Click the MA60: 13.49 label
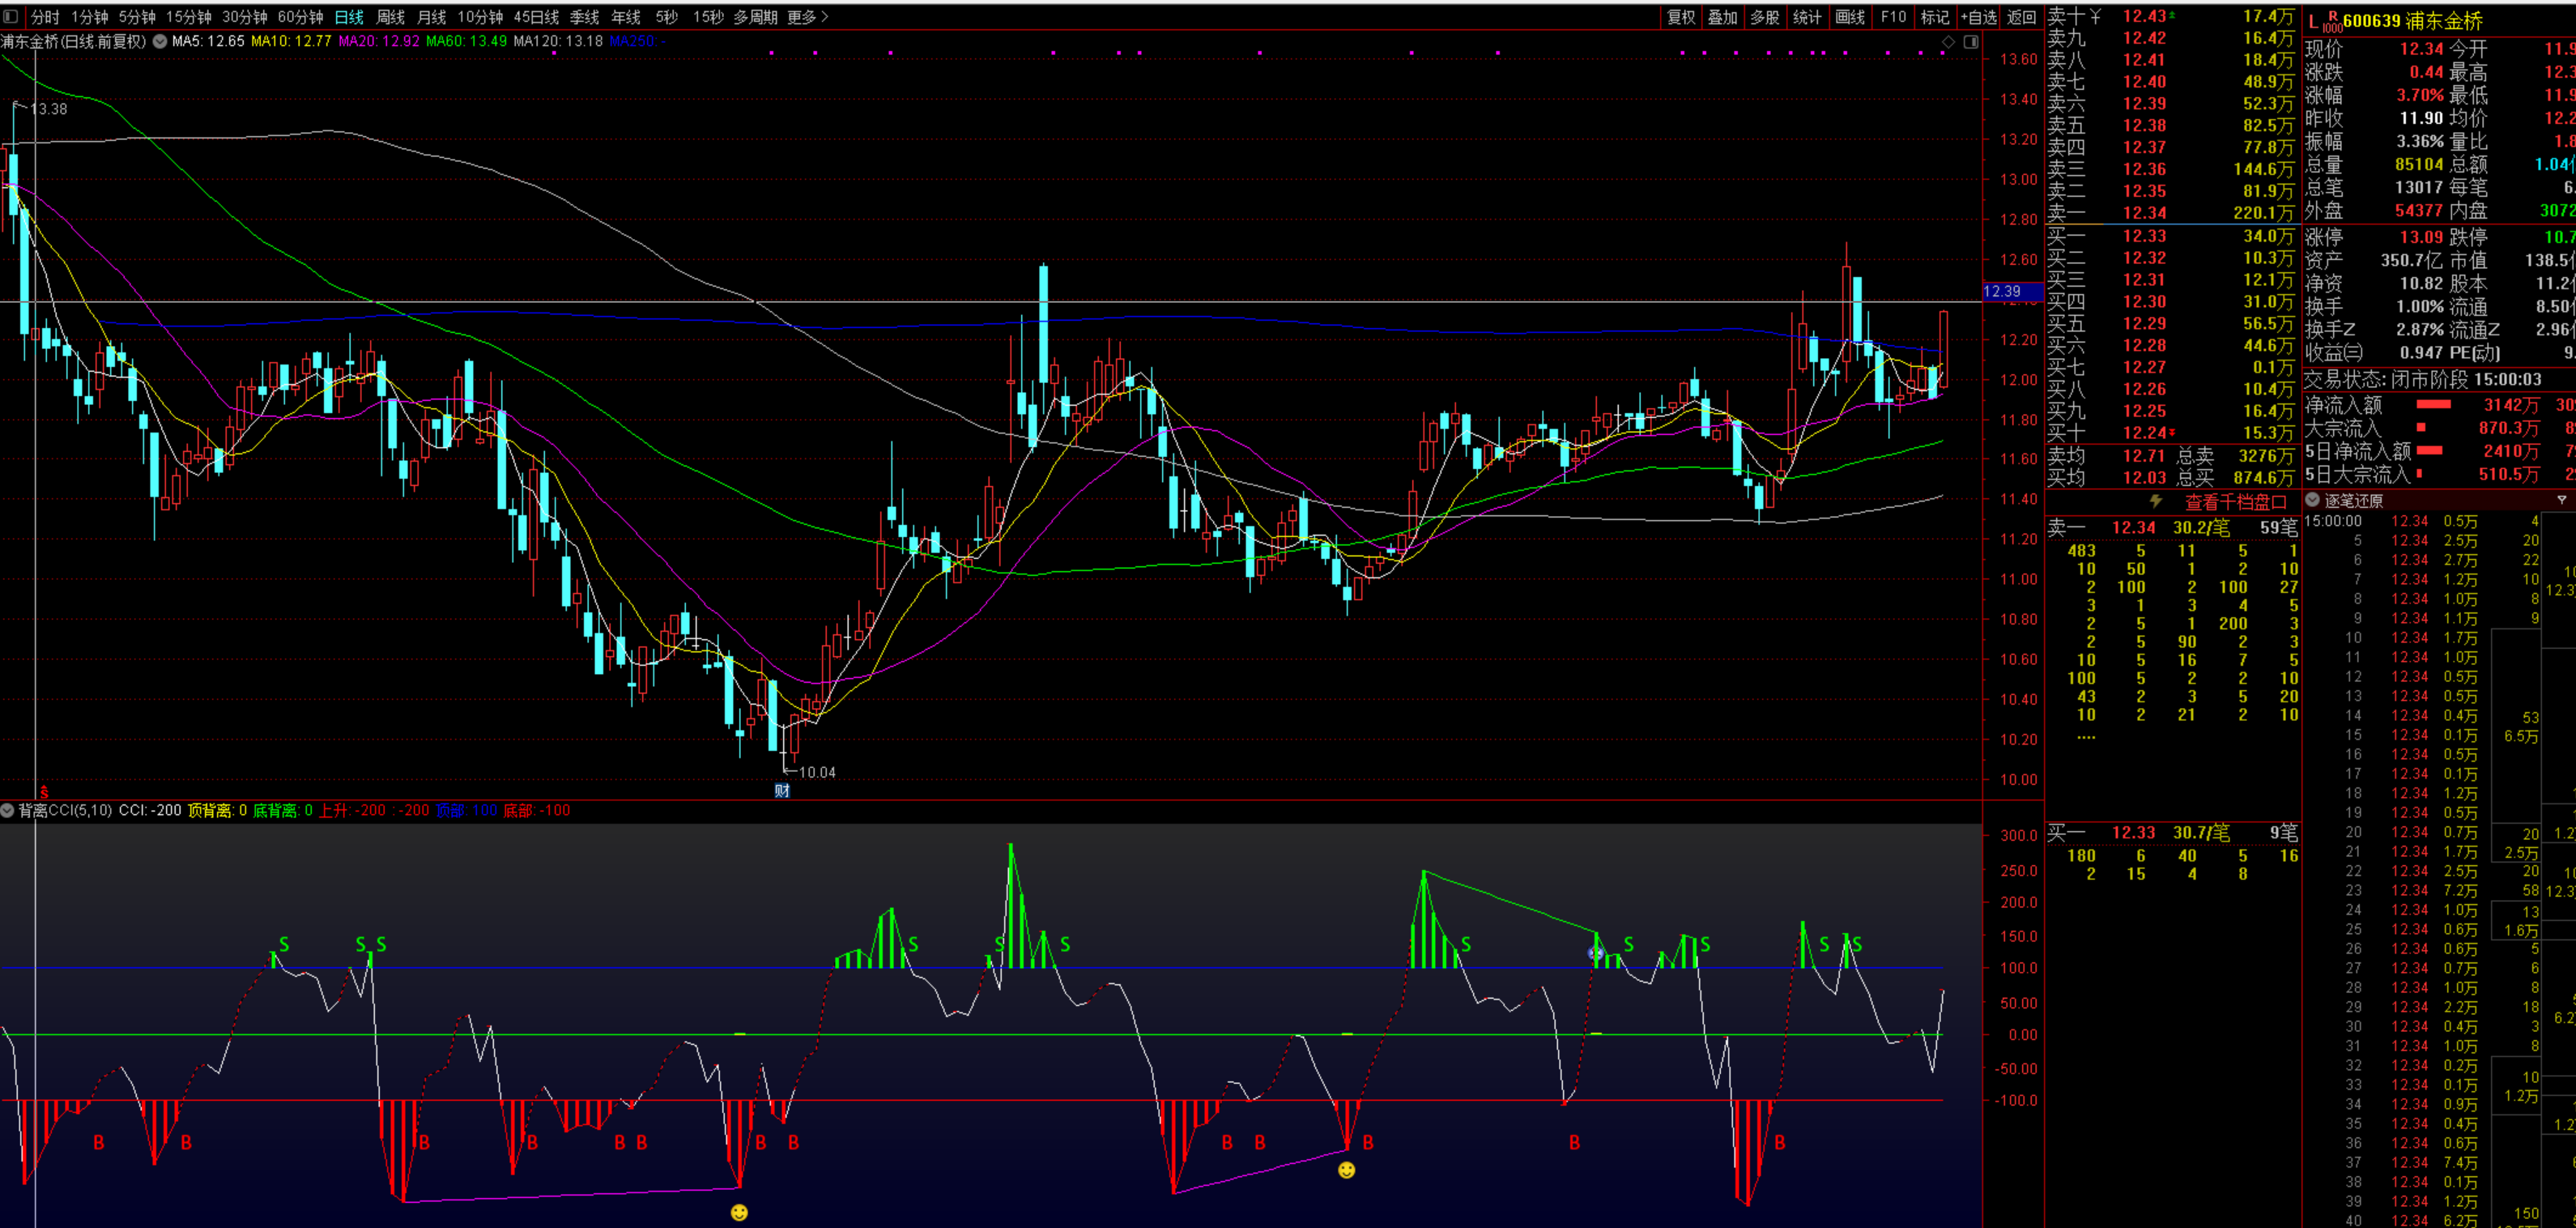Viewport: 2576px width, 1228px height. (466, 41)
